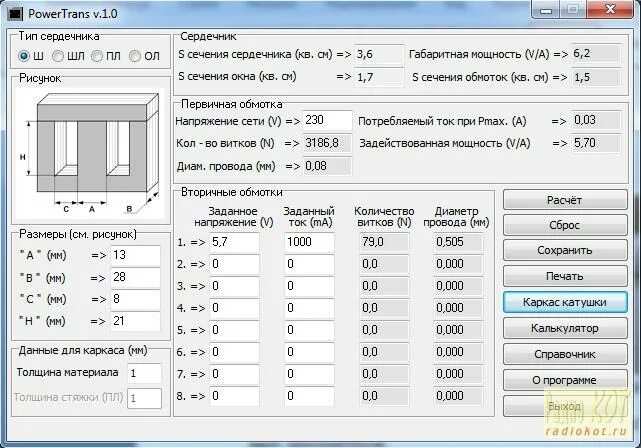Minimize the PowerTrans window

pyautogui.click(x=546, y=10)
